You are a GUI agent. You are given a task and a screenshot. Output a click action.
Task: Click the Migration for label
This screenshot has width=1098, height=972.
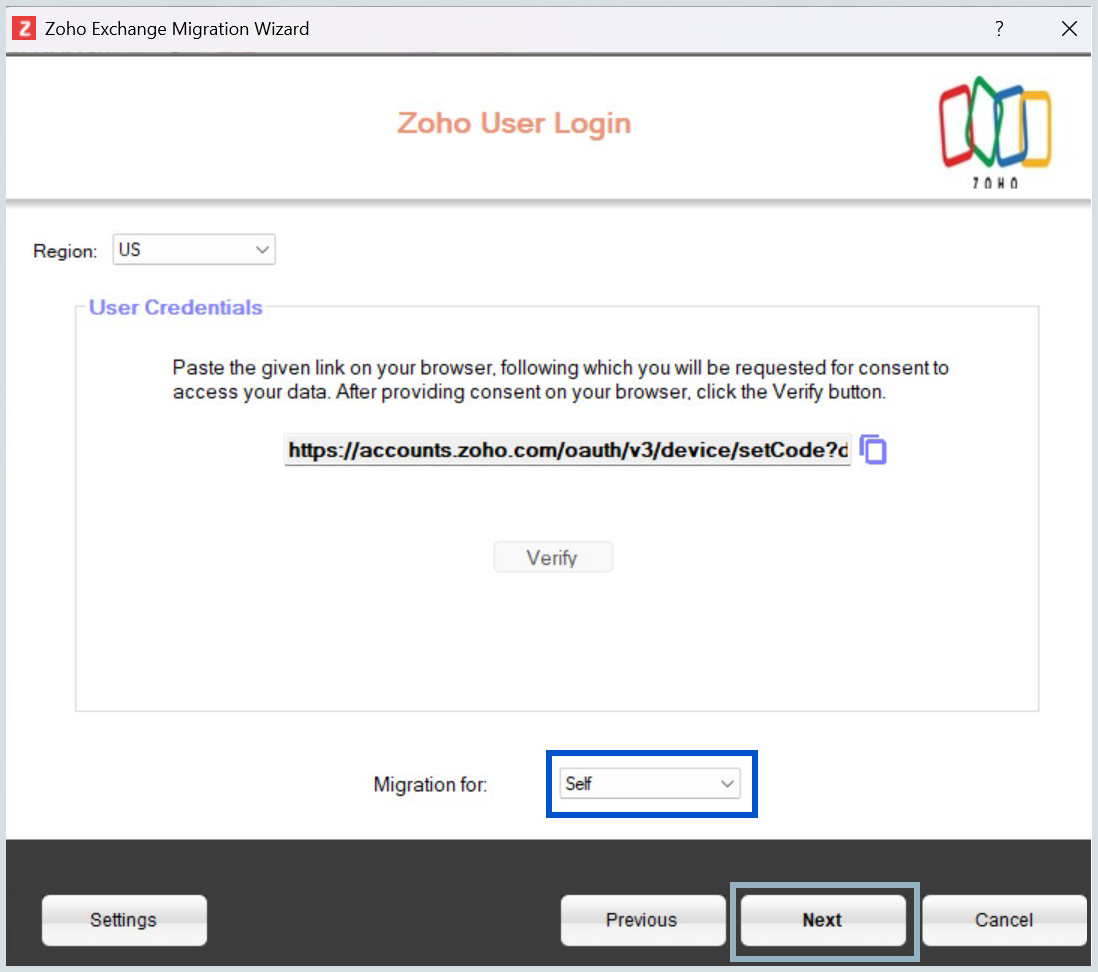430,784
